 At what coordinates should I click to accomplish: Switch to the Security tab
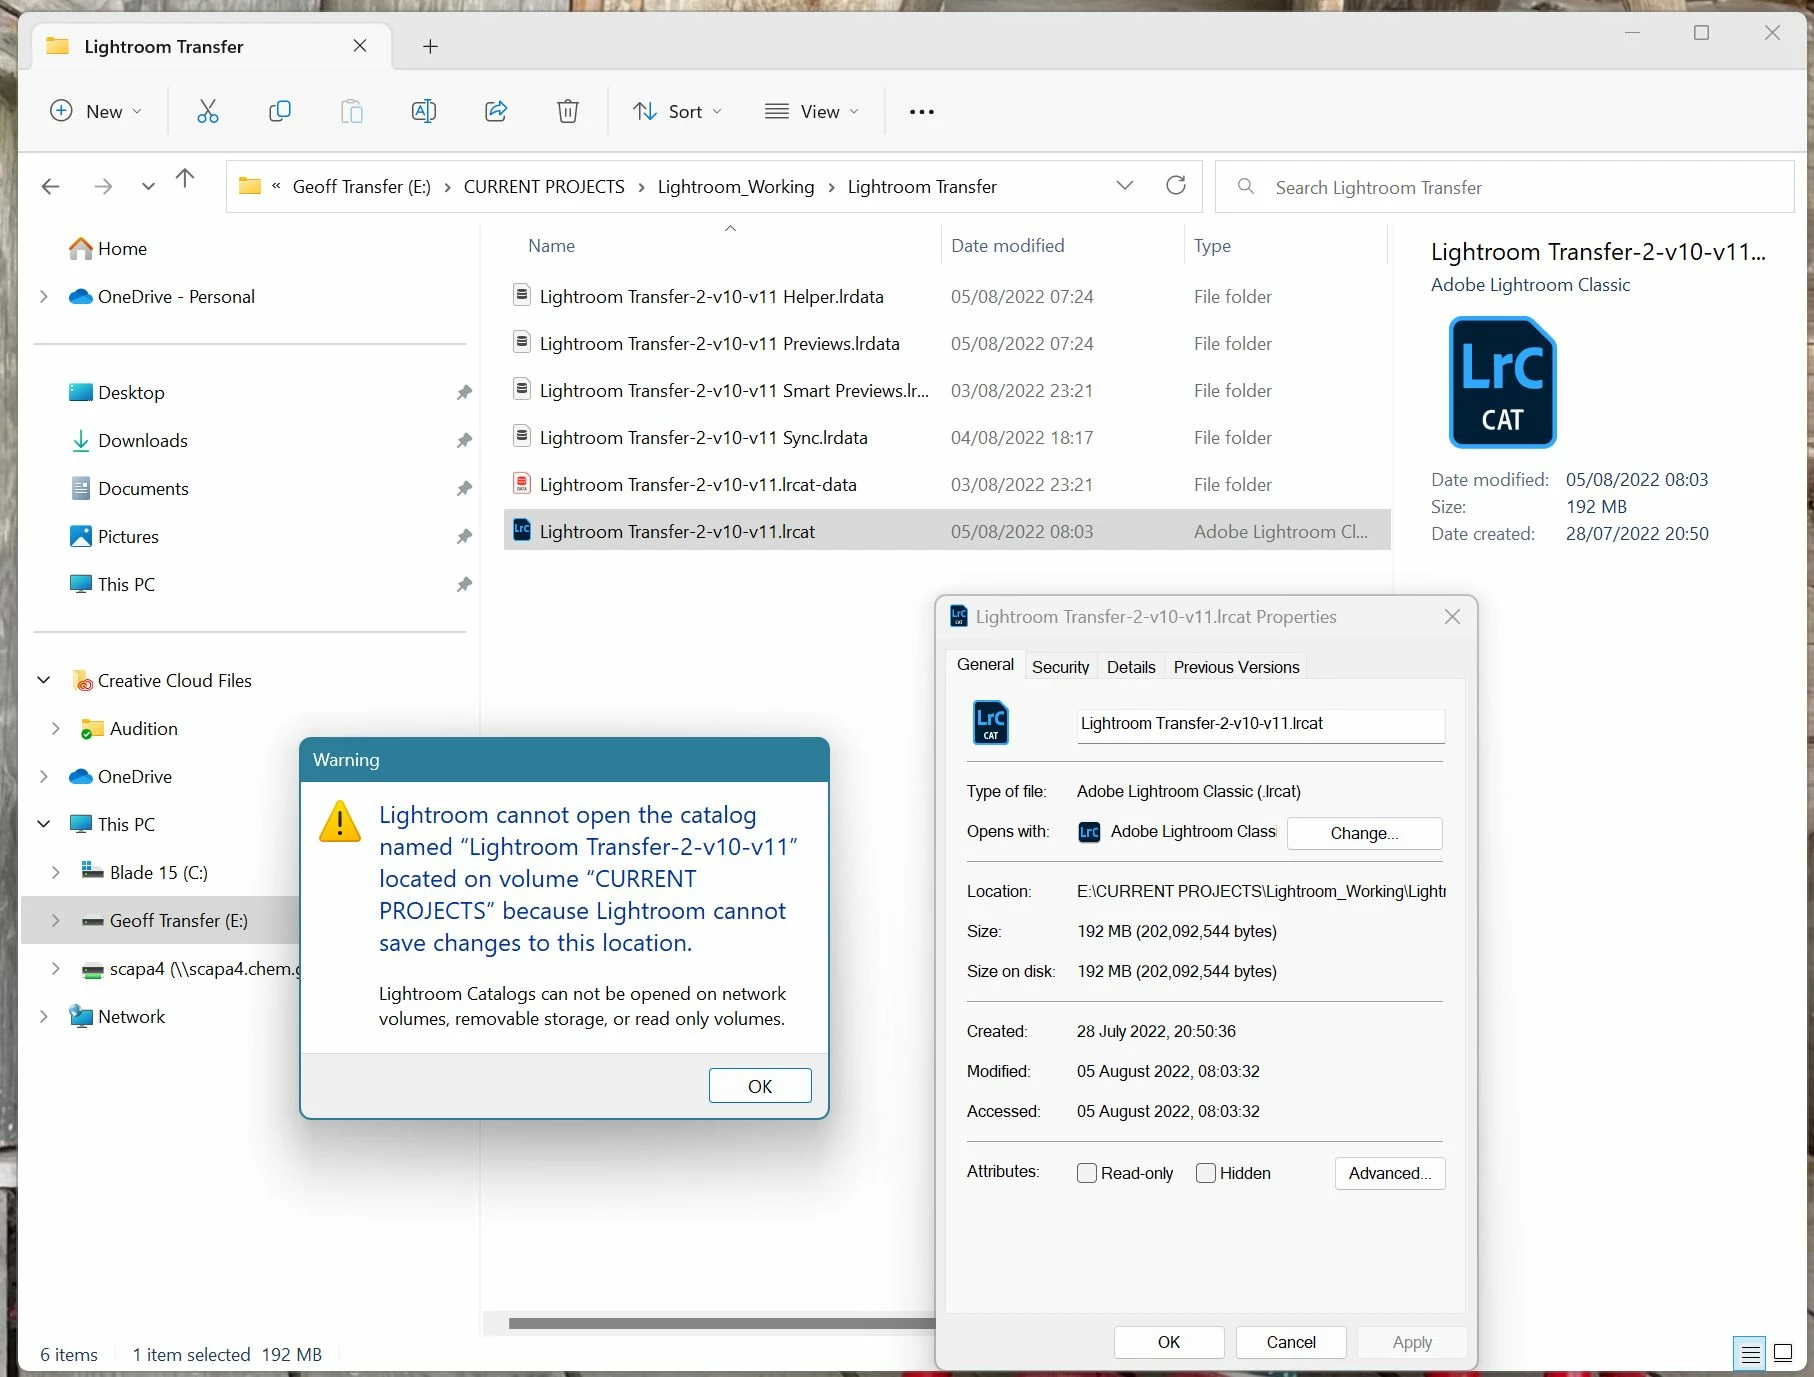coord(1060,667)
